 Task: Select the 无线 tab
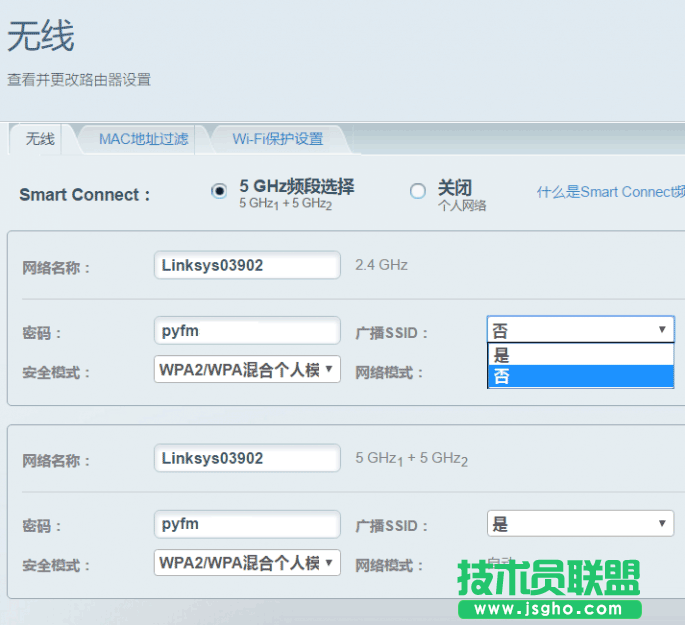(40, 139)
